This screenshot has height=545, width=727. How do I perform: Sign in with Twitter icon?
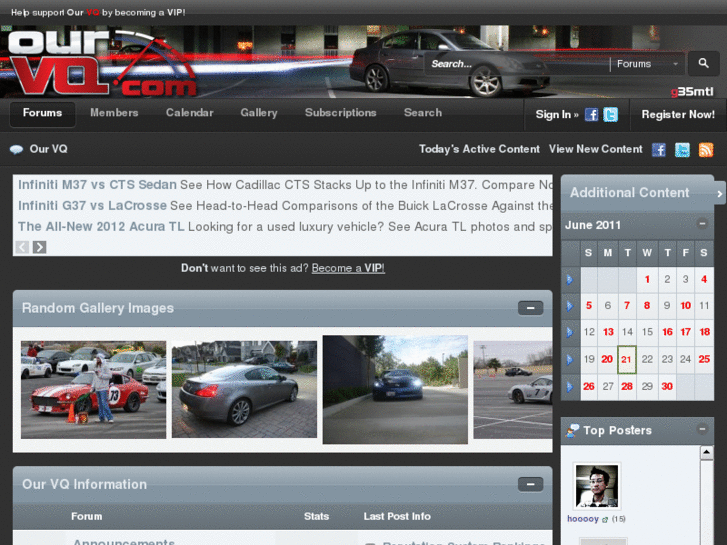(610, 115)
